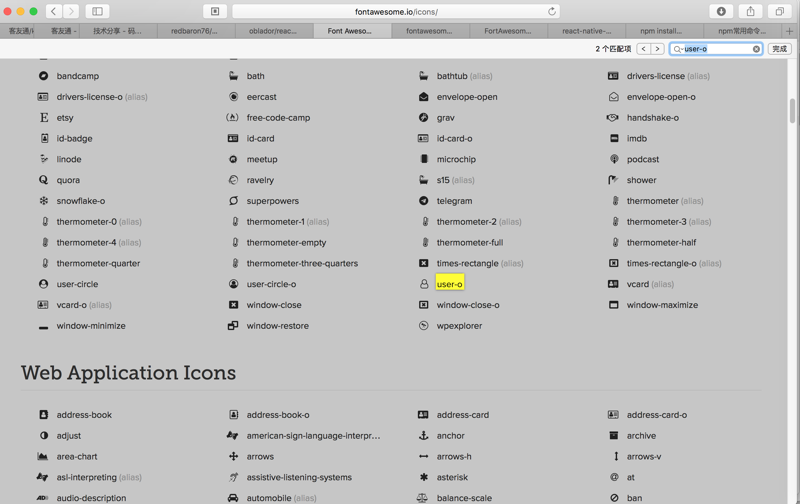Click the fontawesome.io address bar
The image size is (800, 504).
point(396,11)
